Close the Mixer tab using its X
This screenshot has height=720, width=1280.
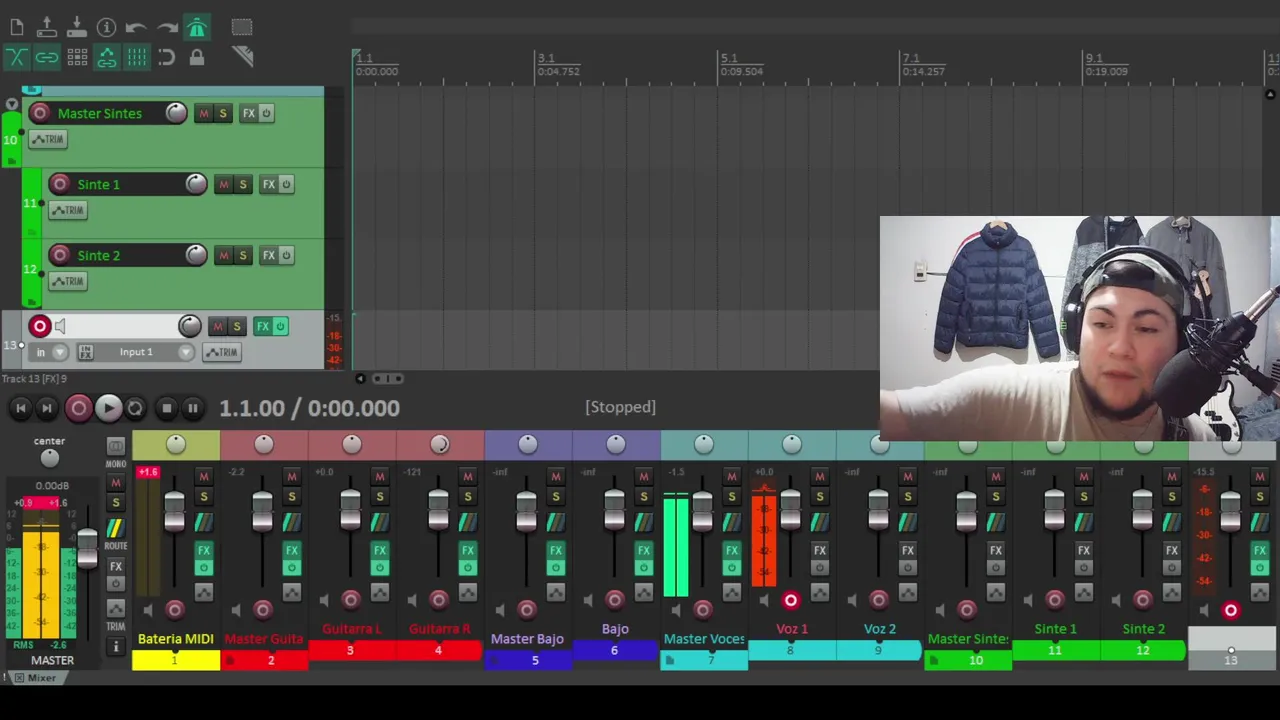click(19, 678)
